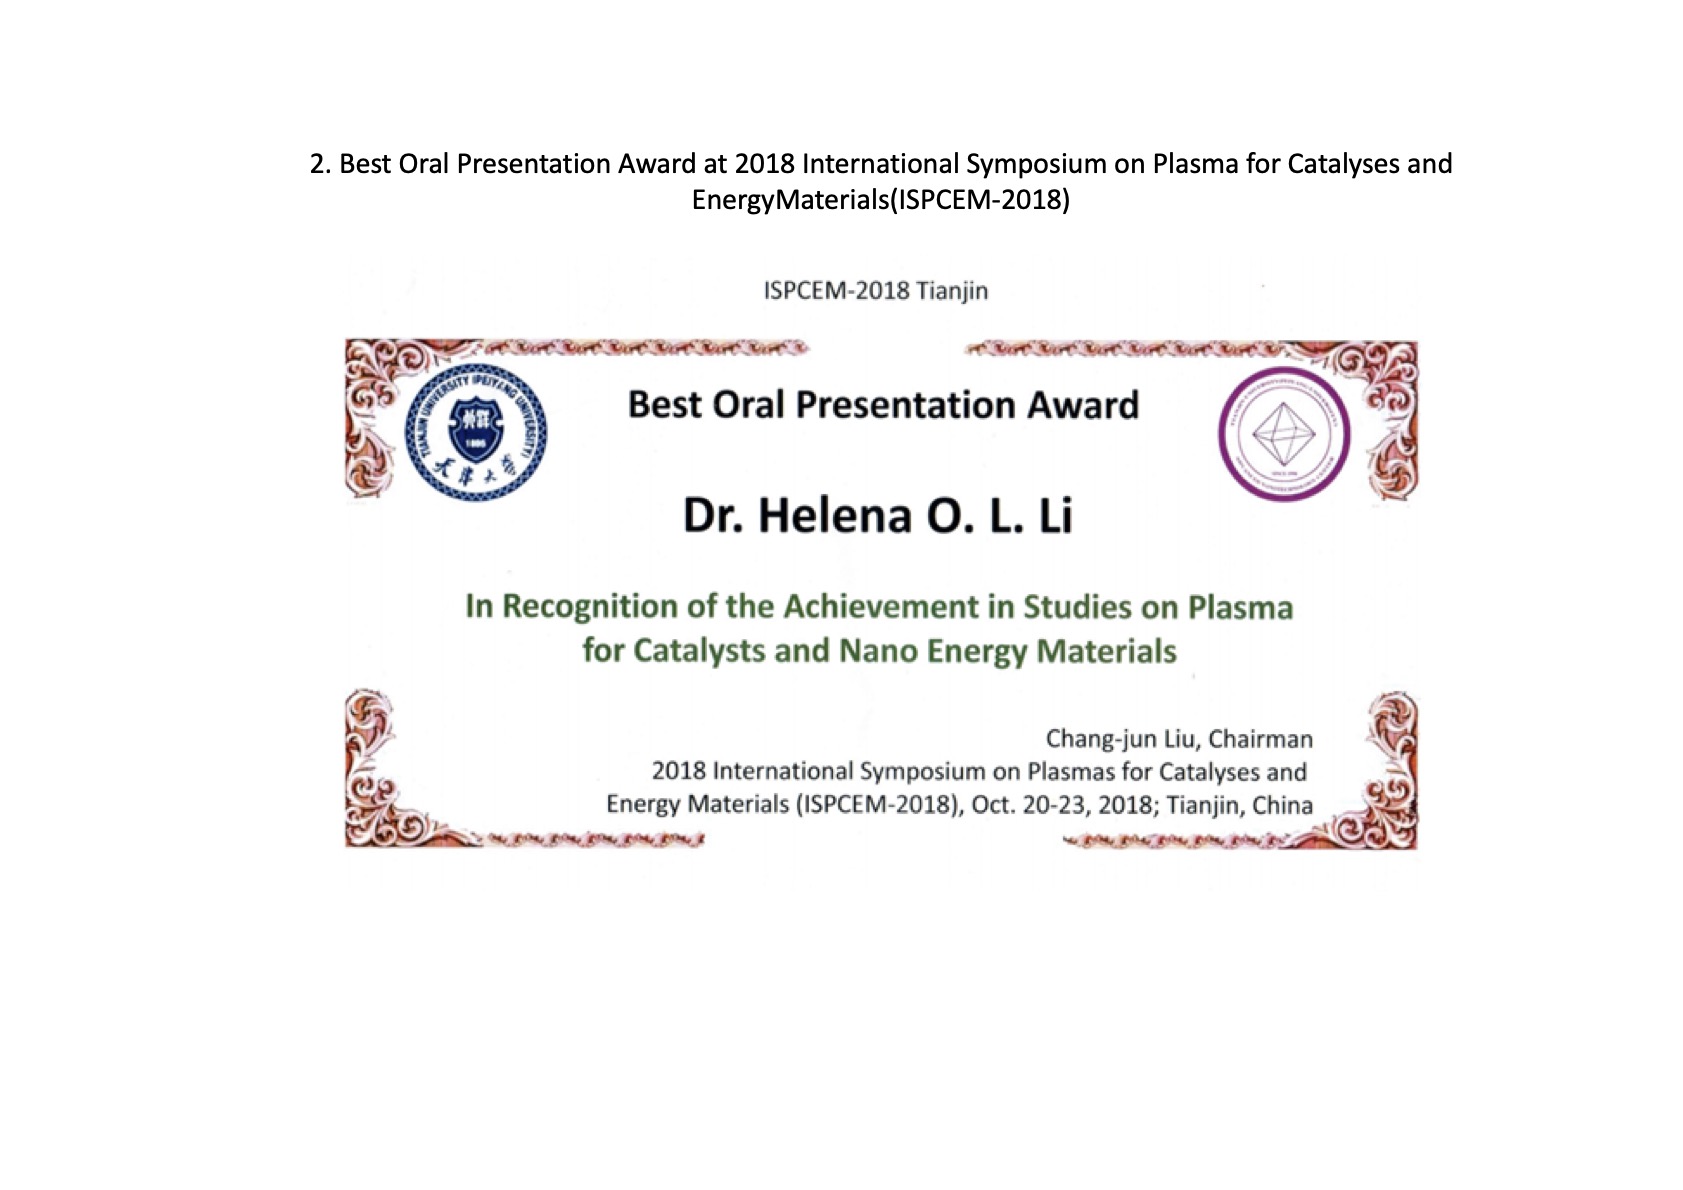Click the Tianjin University Peiyang seal logo
This screenshot has width=1683, height=1190.
coord(476,433)
